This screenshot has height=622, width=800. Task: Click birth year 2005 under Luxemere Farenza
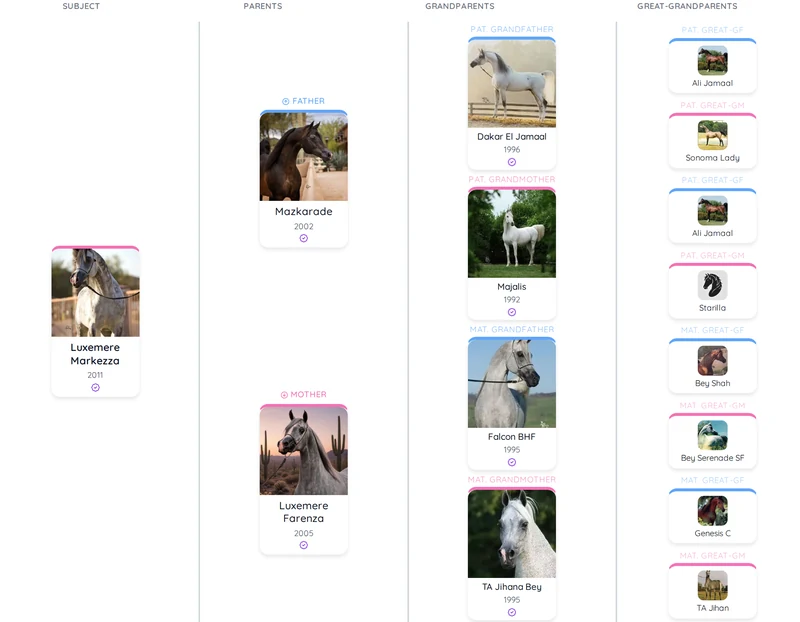[304, 533]
